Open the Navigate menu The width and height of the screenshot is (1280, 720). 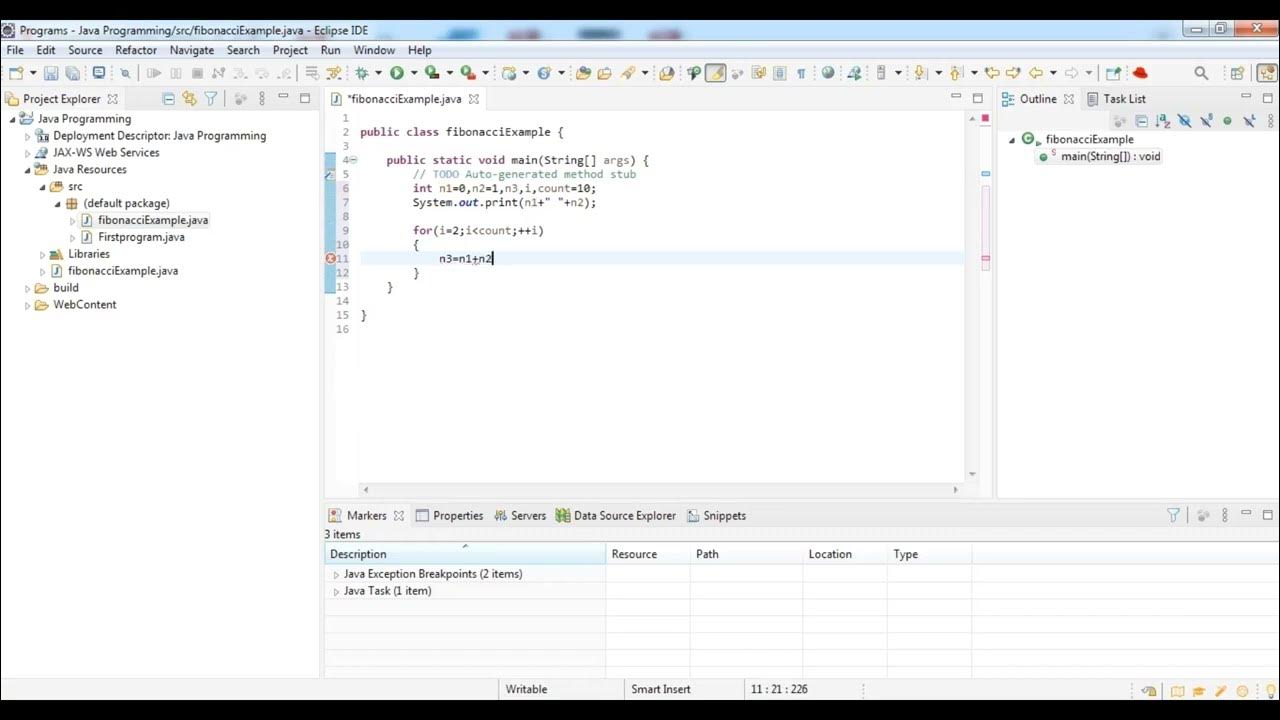[192, 50]
